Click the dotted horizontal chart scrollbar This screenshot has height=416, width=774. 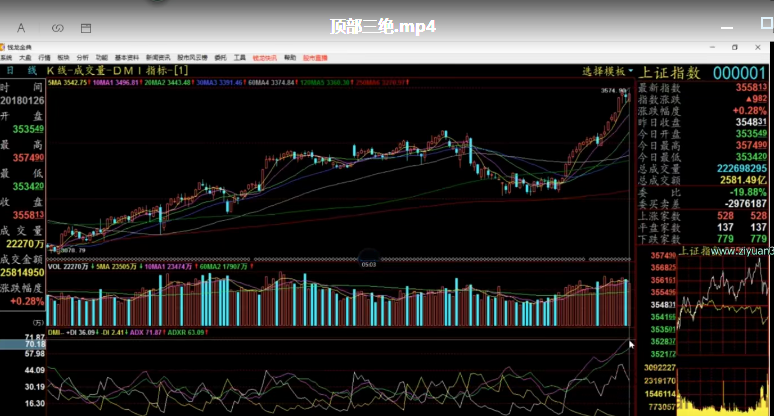pyautogui.click(x=339, y=259)
